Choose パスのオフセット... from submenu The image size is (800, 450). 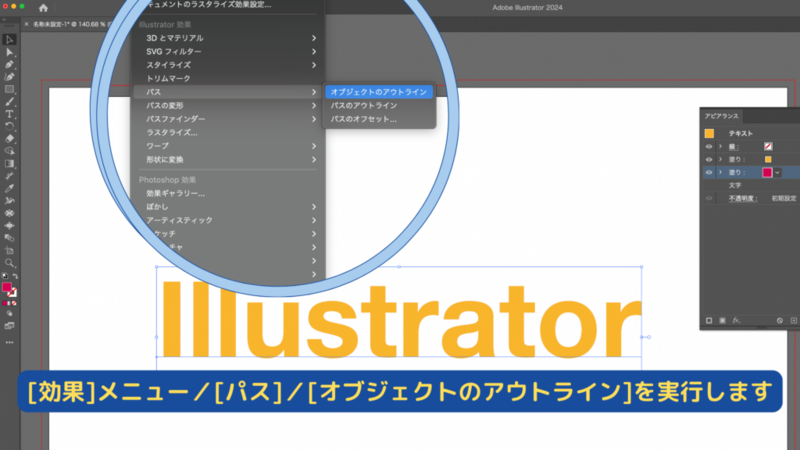379,119
